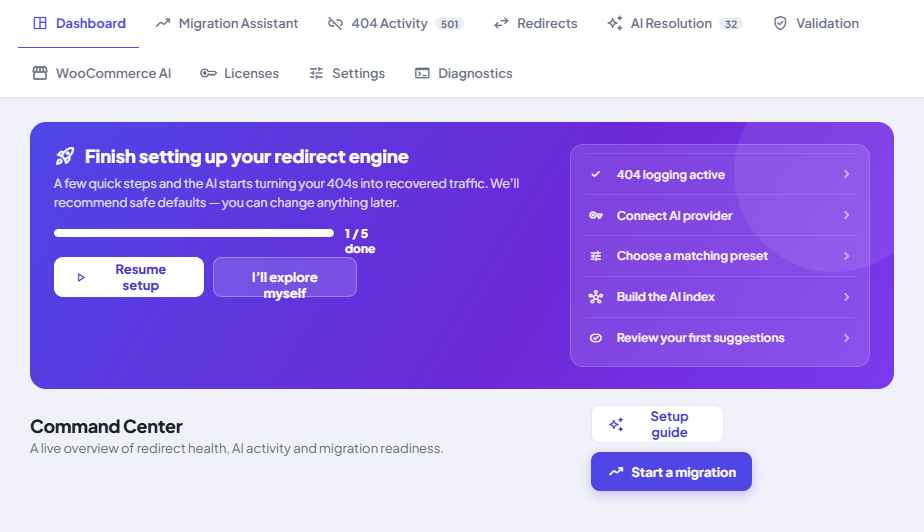Click the setup progress bar
Viewport: 924px width, 532px height.
click(x=194, y=233)
